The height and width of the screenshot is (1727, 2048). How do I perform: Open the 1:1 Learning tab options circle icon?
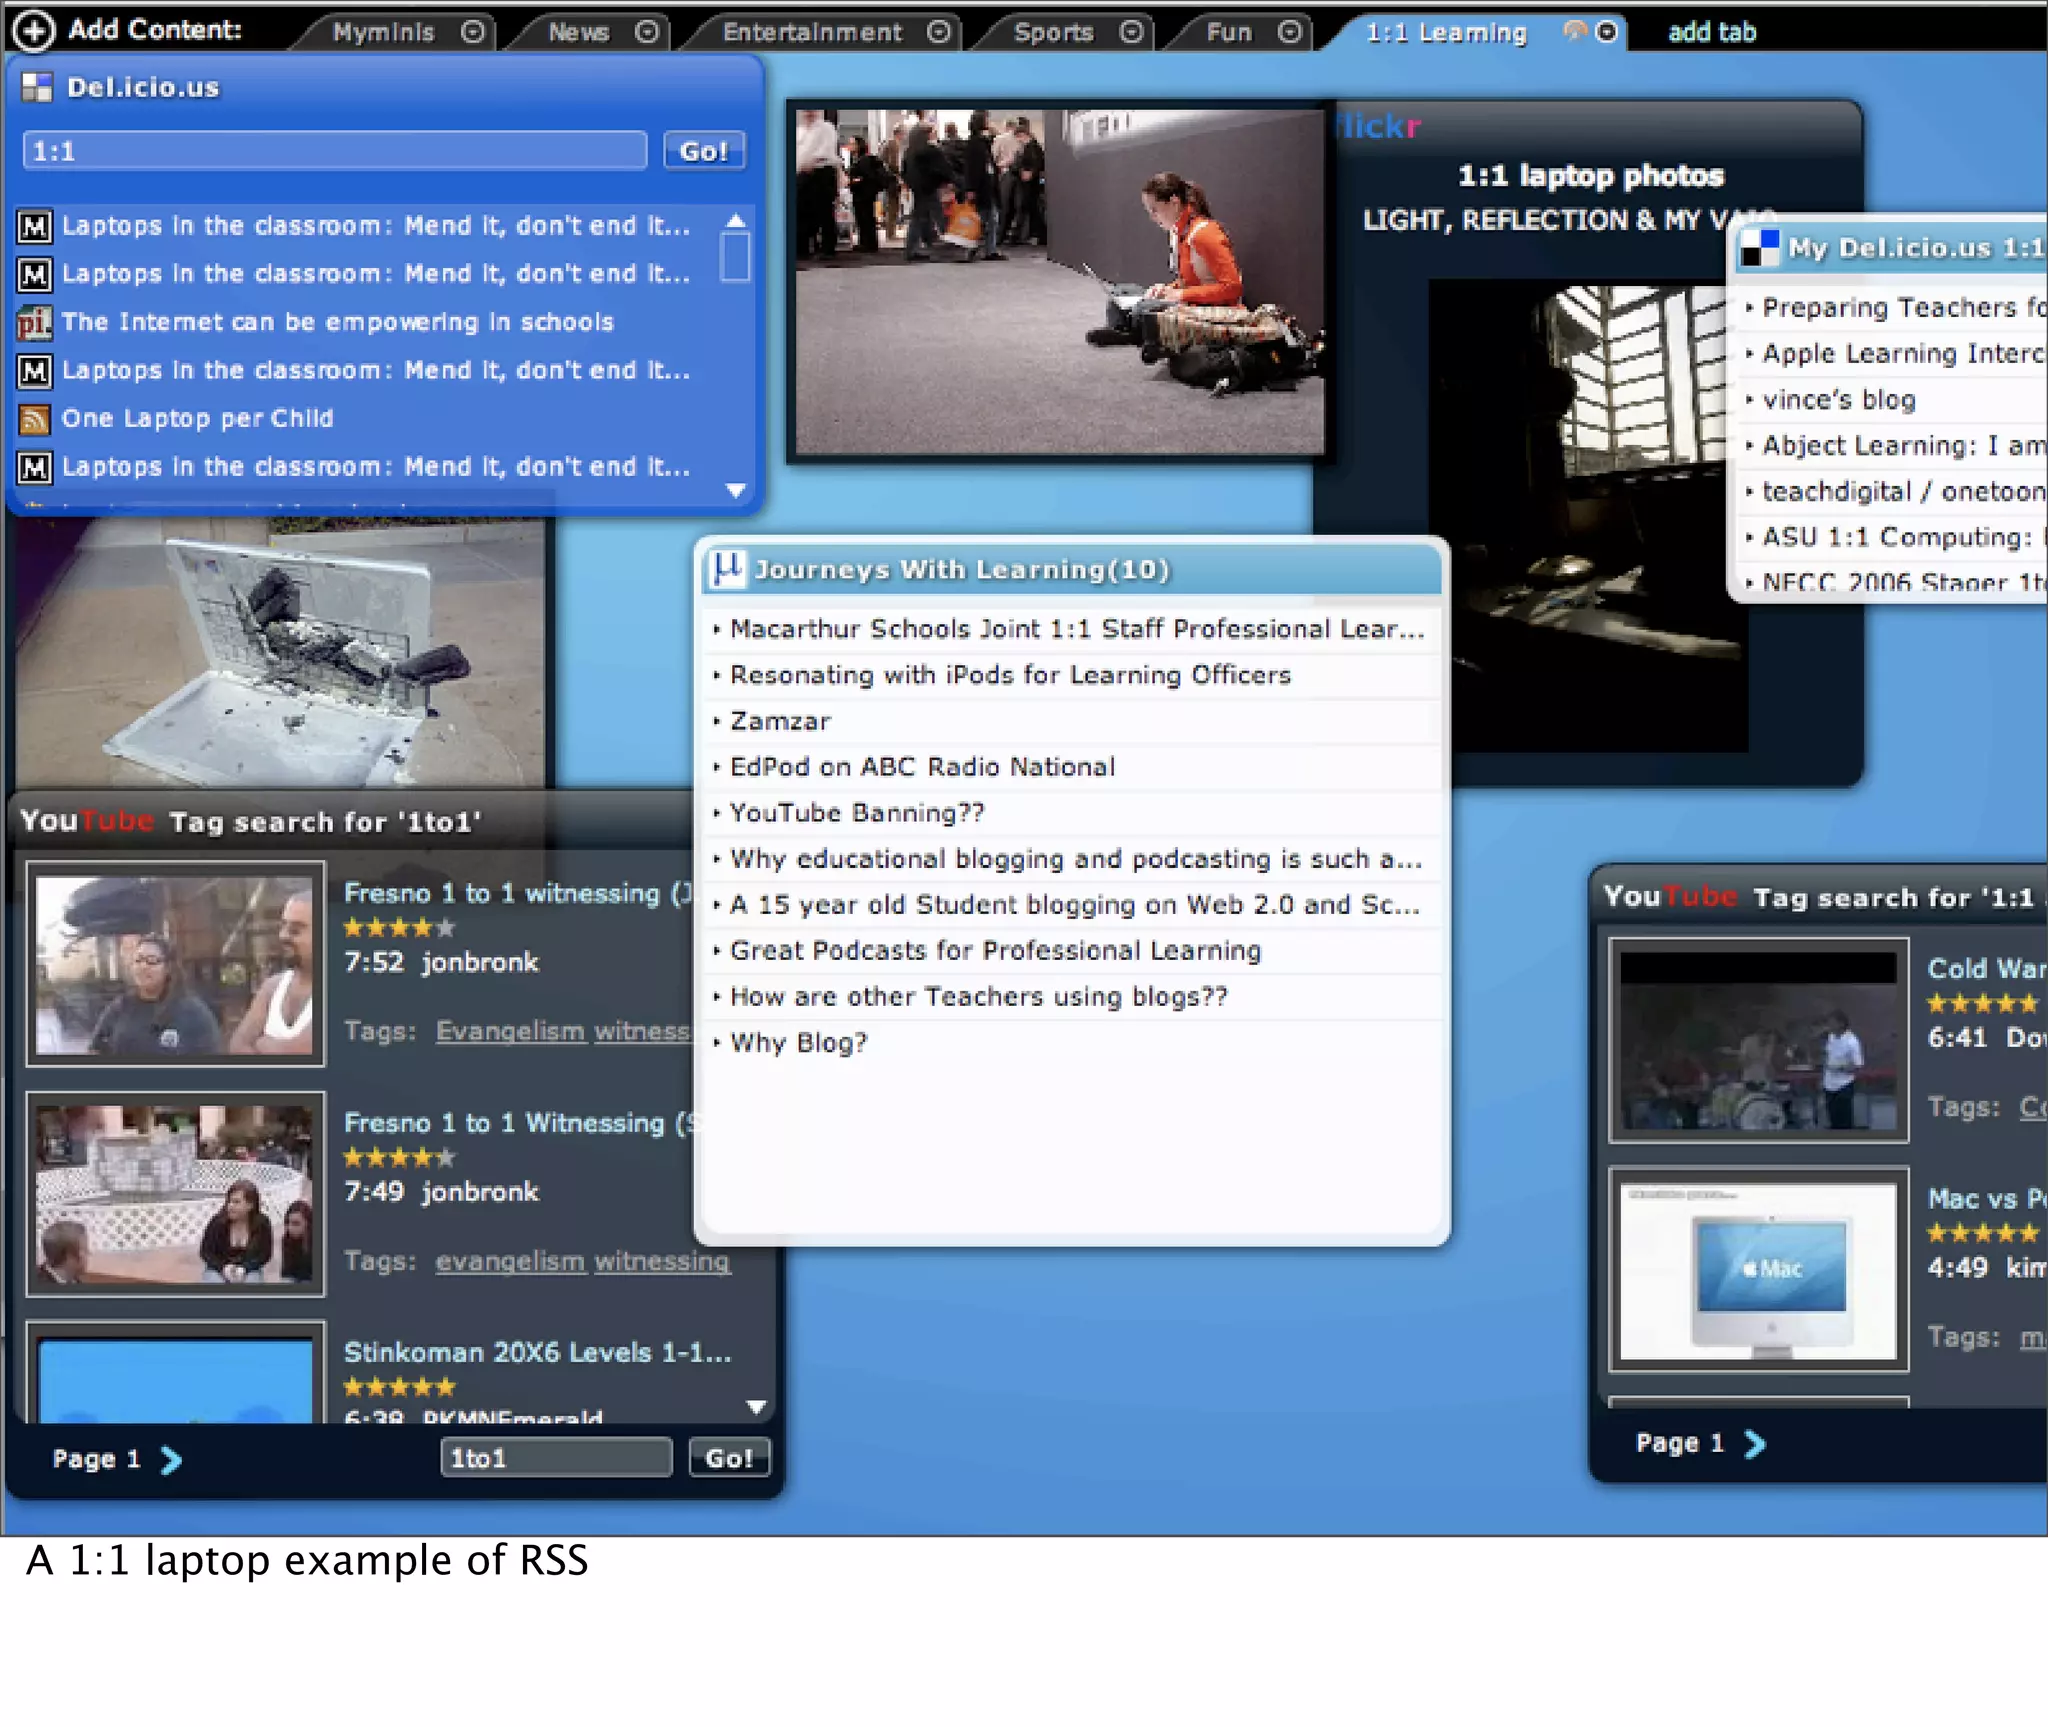click(1606, 32)
